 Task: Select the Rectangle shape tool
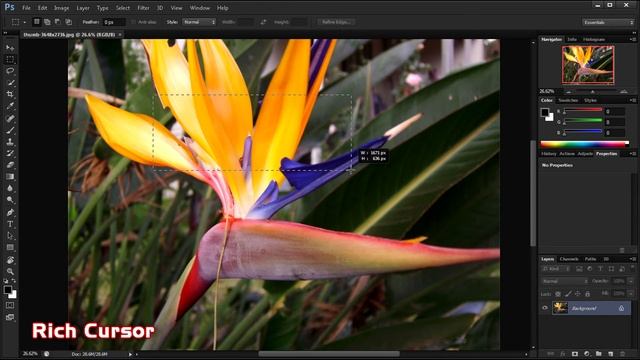click(x=10, y=247)
